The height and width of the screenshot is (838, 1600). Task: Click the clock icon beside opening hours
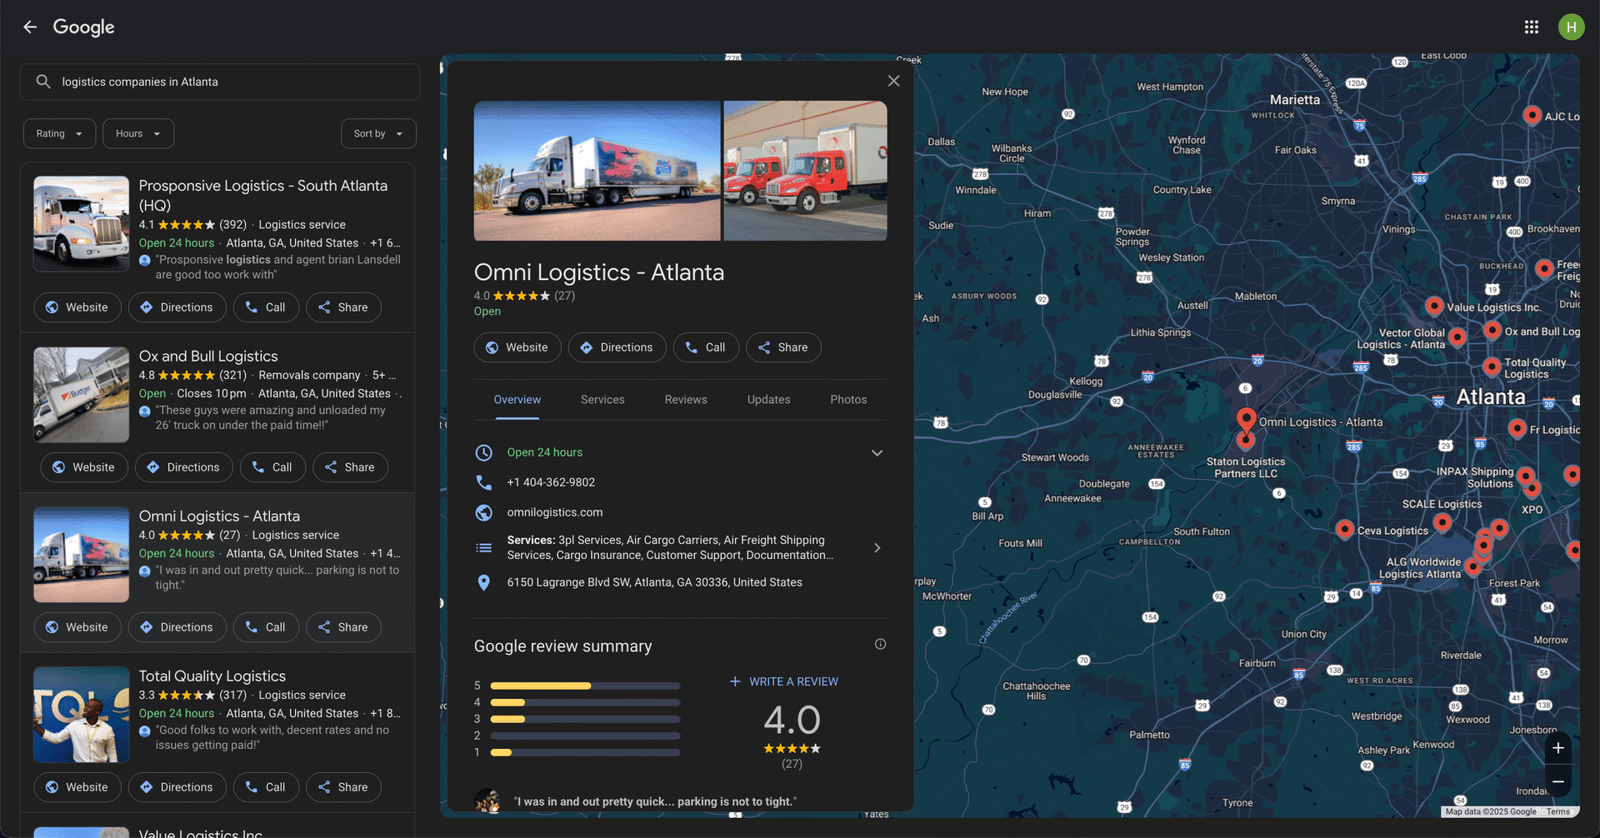coord(484,453)
